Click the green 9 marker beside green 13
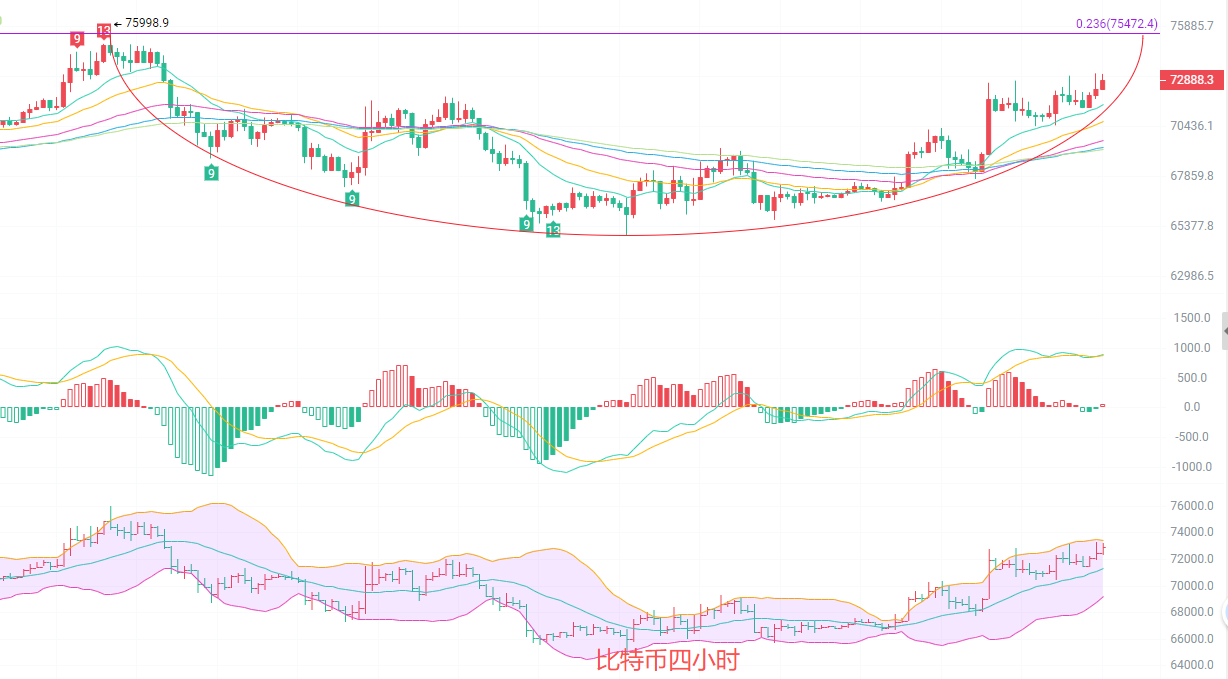 (526, 224)
